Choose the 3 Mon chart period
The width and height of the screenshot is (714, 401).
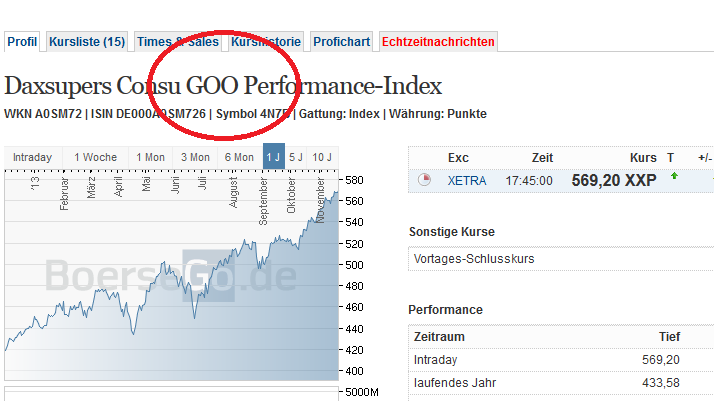click(195, 157)
